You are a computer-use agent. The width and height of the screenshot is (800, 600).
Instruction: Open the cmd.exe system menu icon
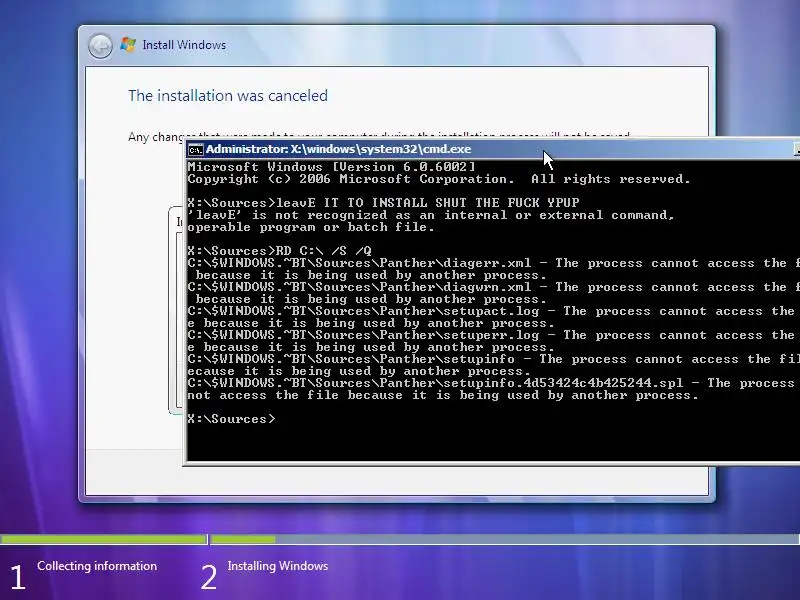click(195, 149)
